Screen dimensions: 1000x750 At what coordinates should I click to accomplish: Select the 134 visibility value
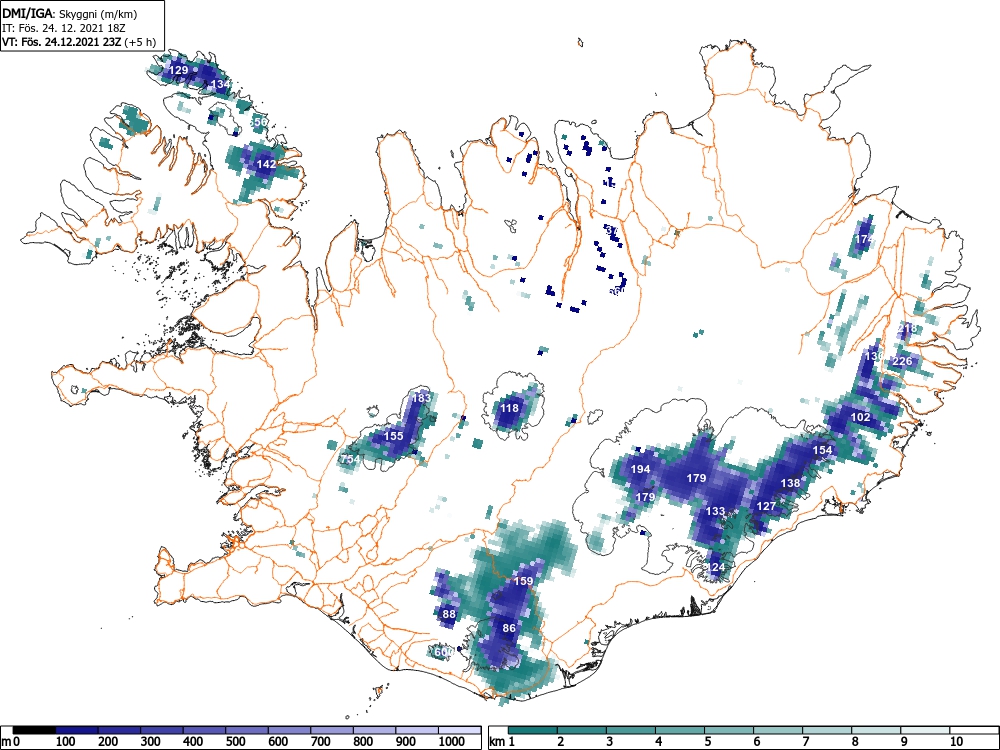220,84
